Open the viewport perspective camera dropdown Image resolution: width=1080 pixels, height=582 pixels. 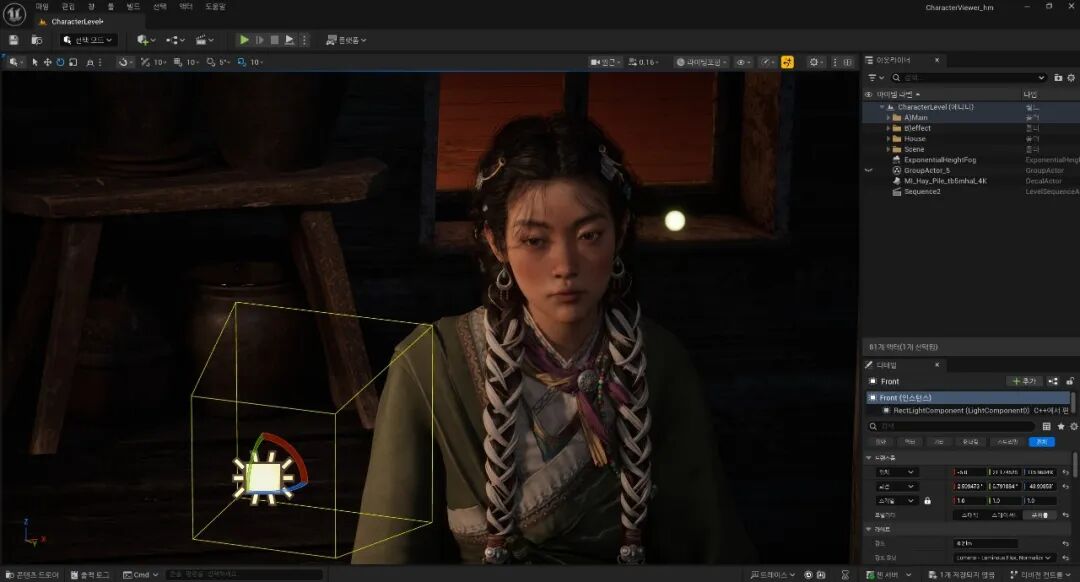(605, 62)
